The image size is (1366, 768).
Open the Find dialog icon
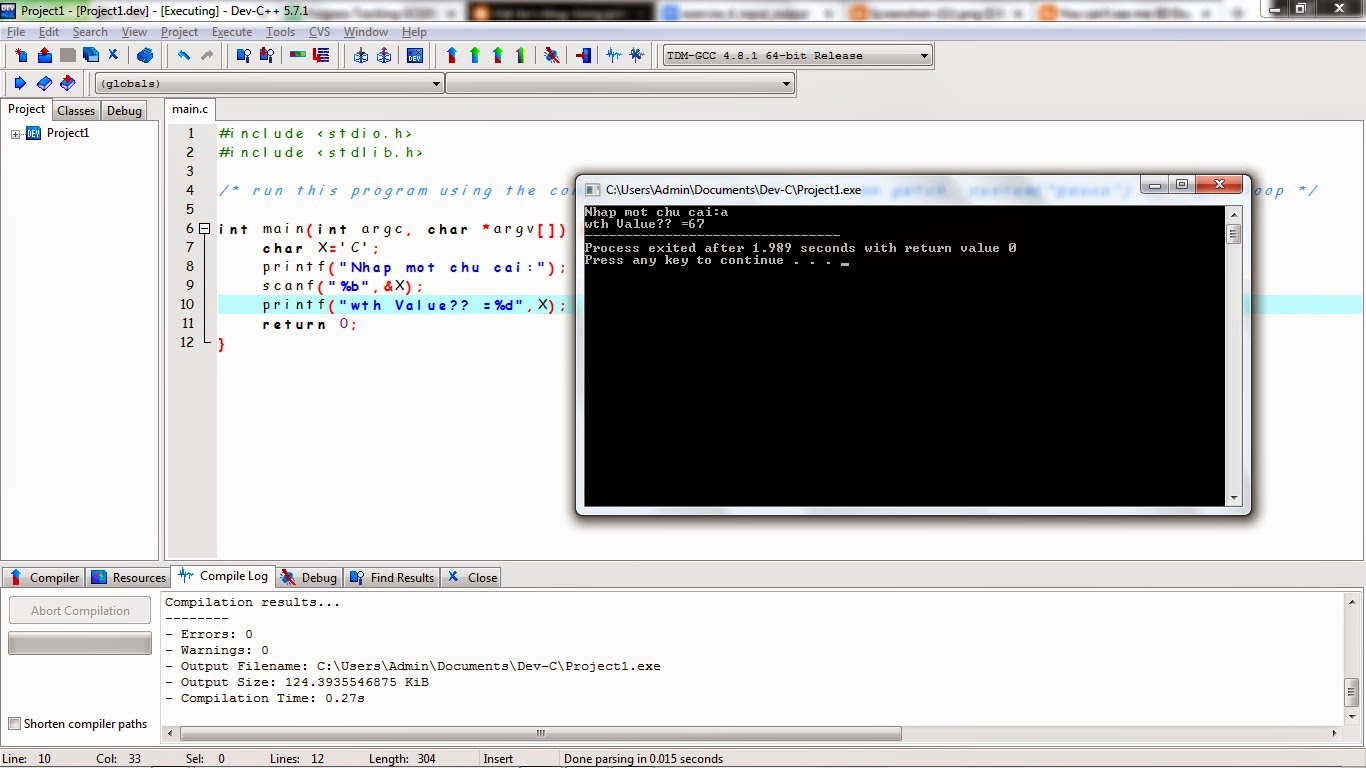[x=244, y=55]
